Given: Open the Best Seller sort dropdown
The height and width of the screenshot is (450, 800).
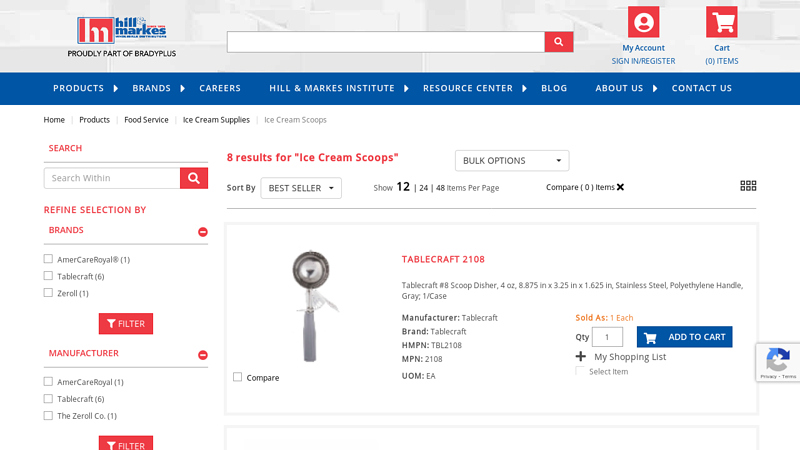Looking at the screenshot, I should 301,188.
